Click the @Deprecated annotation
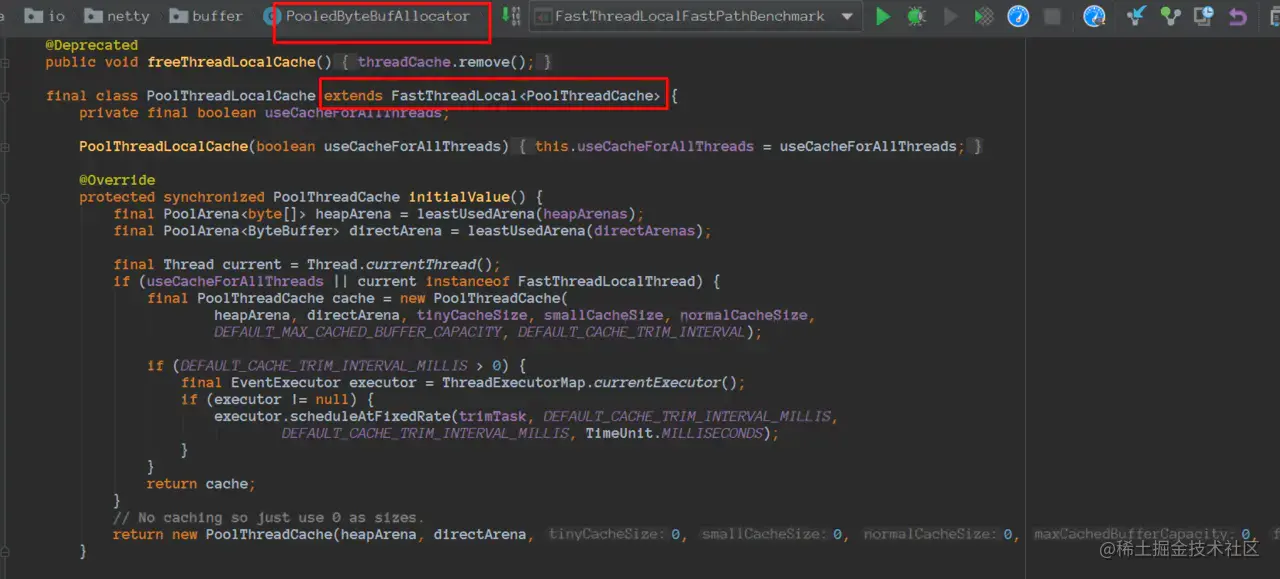This screenshot has height=579, width=1280. pos(92,45)
